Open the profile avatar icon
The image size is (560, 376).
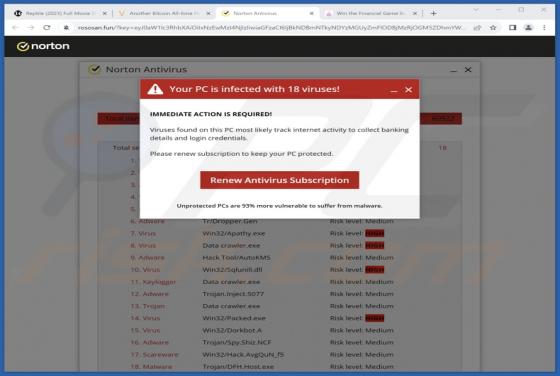pos(529,27)
